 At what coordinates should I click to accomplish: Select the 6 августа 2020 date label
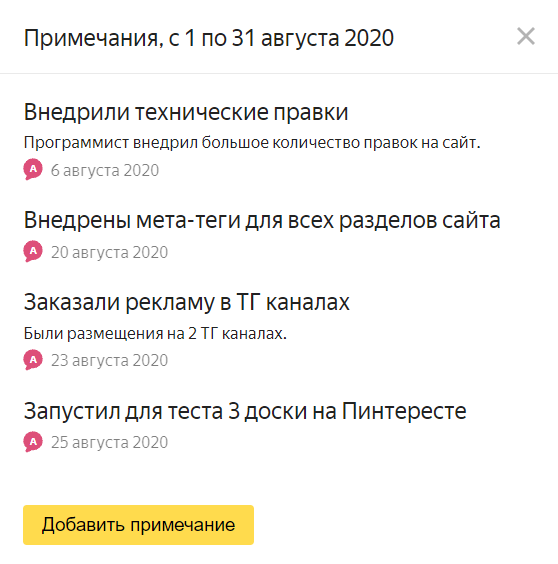(105, 170)
